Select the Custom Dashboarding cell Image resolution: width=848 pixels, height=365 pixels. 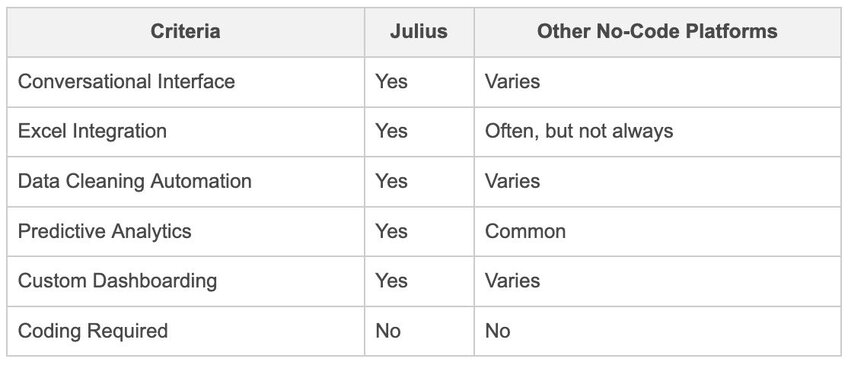click(186, 281)
